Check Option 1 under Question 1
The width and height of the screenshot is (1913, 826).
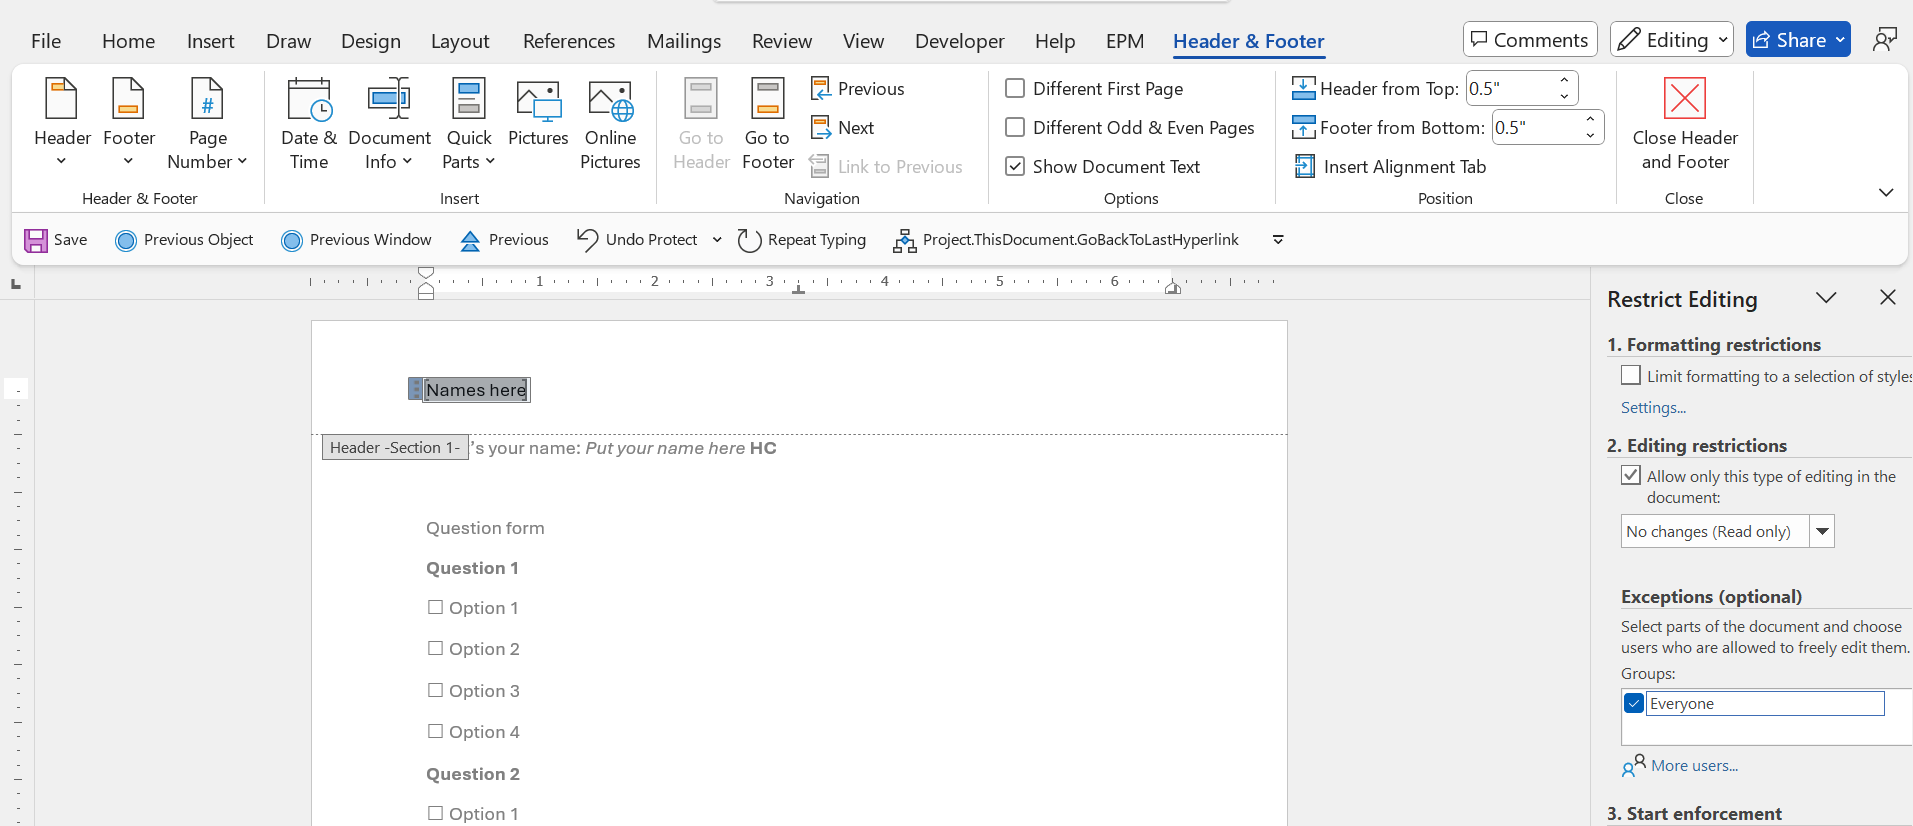click(435, 607)
